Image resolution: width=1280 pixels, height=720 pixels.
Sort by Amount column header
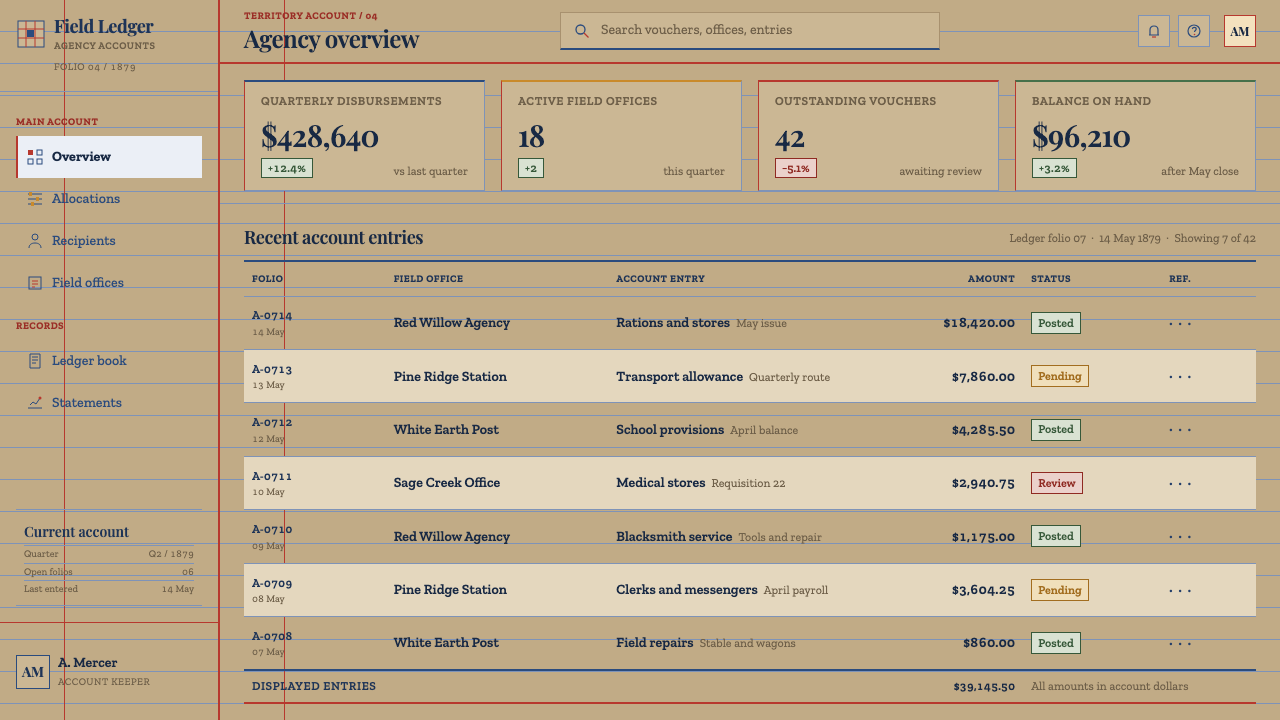991,279
